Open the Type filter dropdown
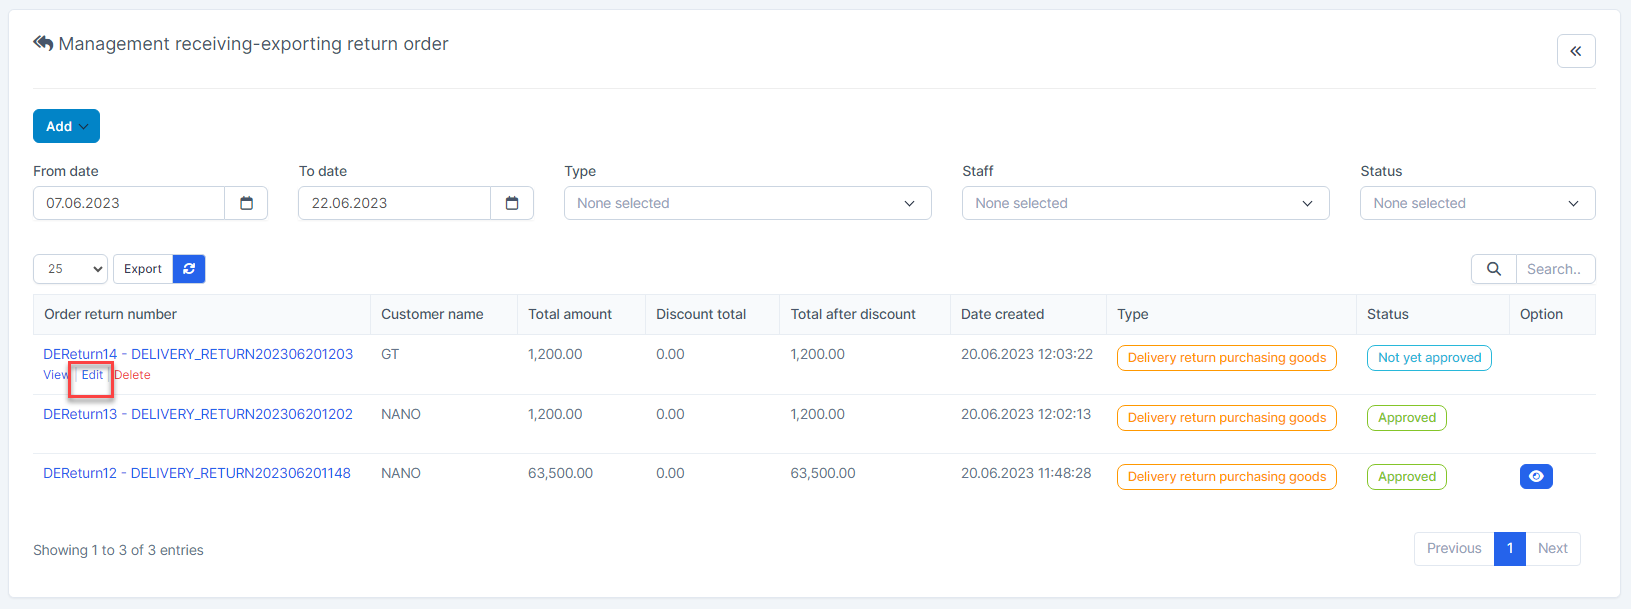The height and width of the screenshot is (609, 1631). point(747,203)
